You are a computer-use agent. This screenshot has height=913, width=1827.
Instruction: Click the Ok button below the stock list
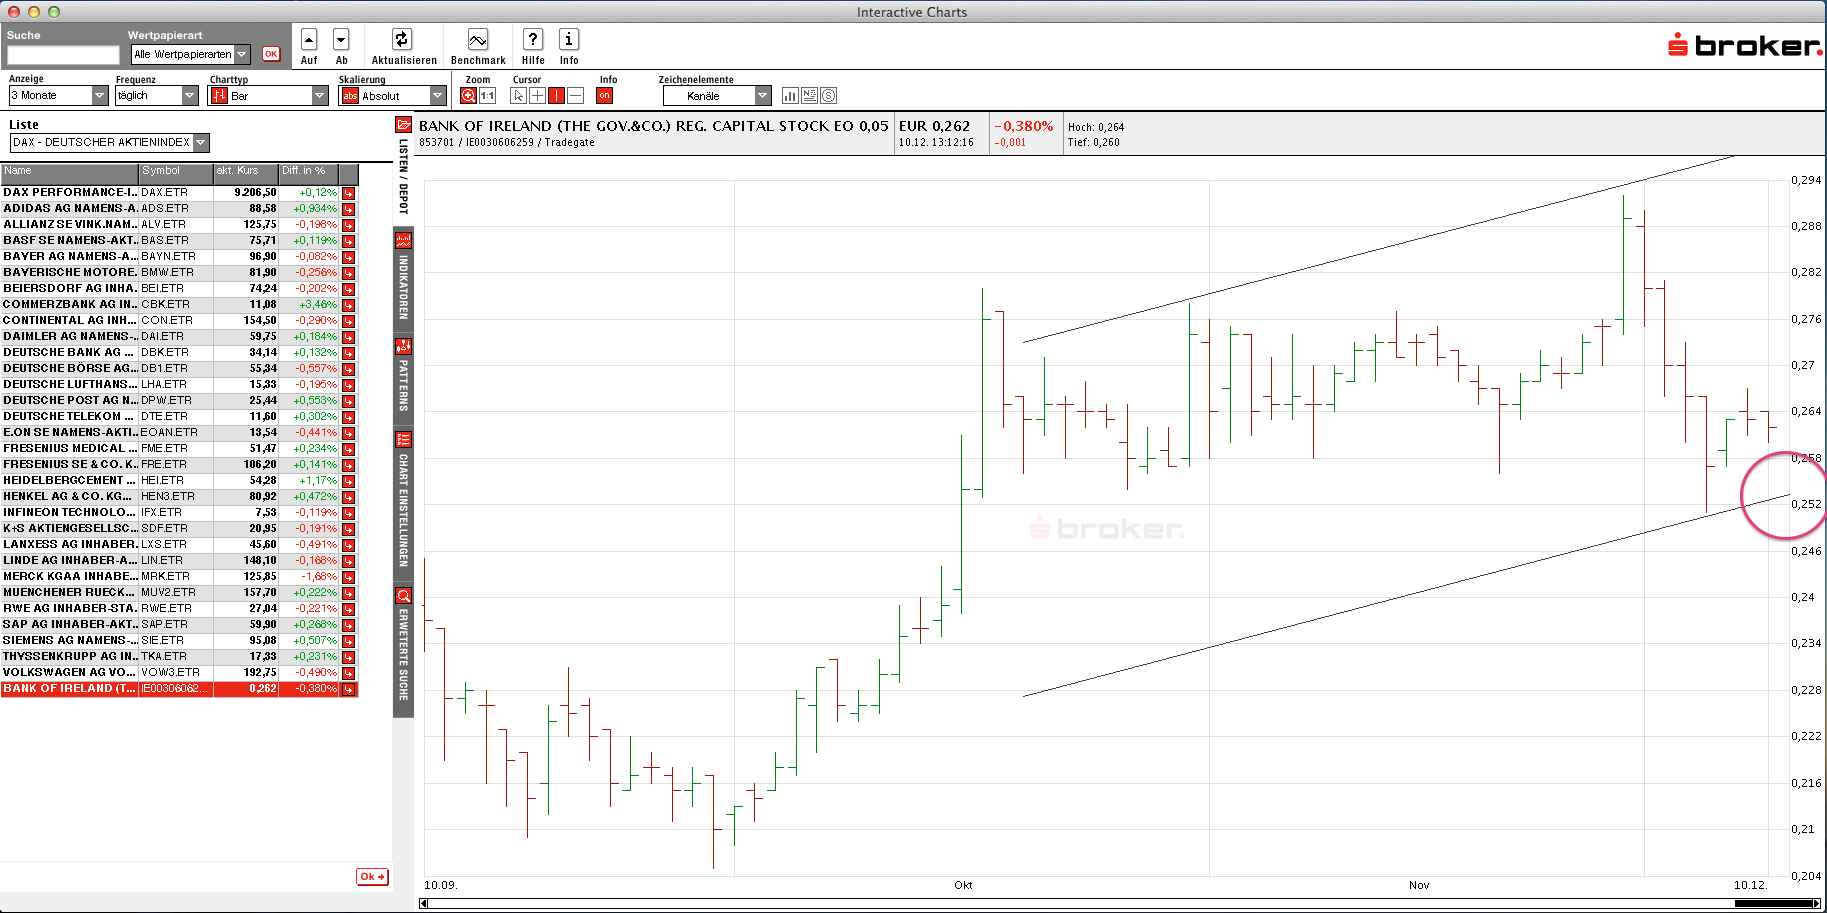click(372, 877)
